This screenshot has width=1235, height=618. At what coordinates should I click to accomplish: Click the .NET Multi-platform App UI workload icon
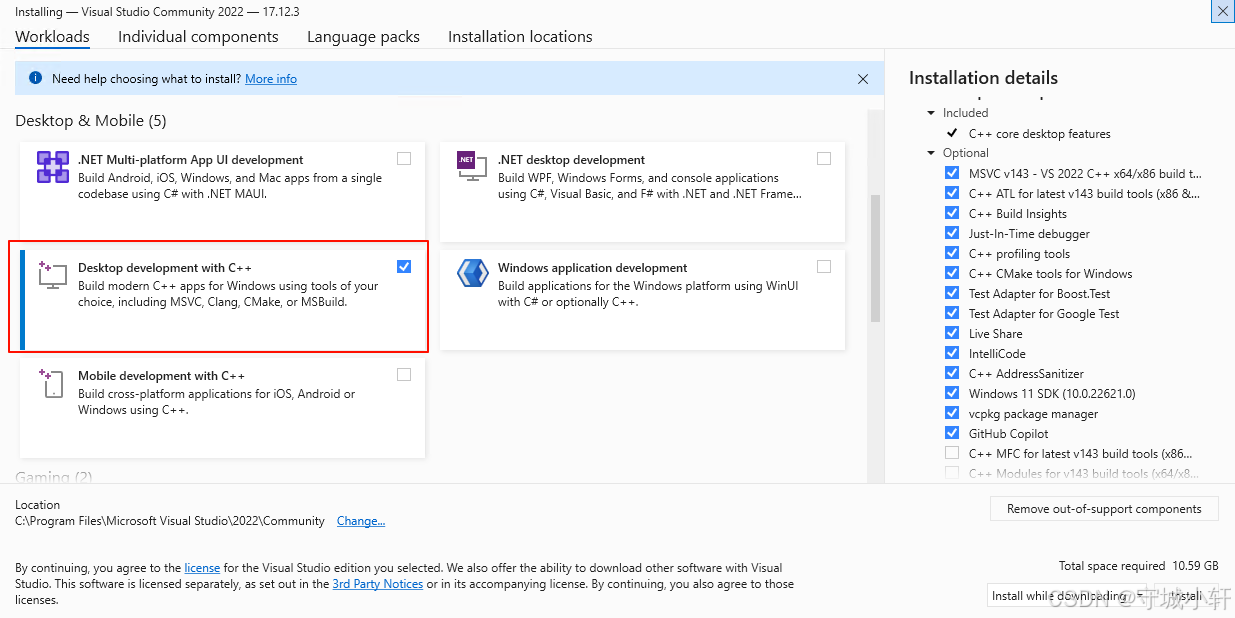53,167
